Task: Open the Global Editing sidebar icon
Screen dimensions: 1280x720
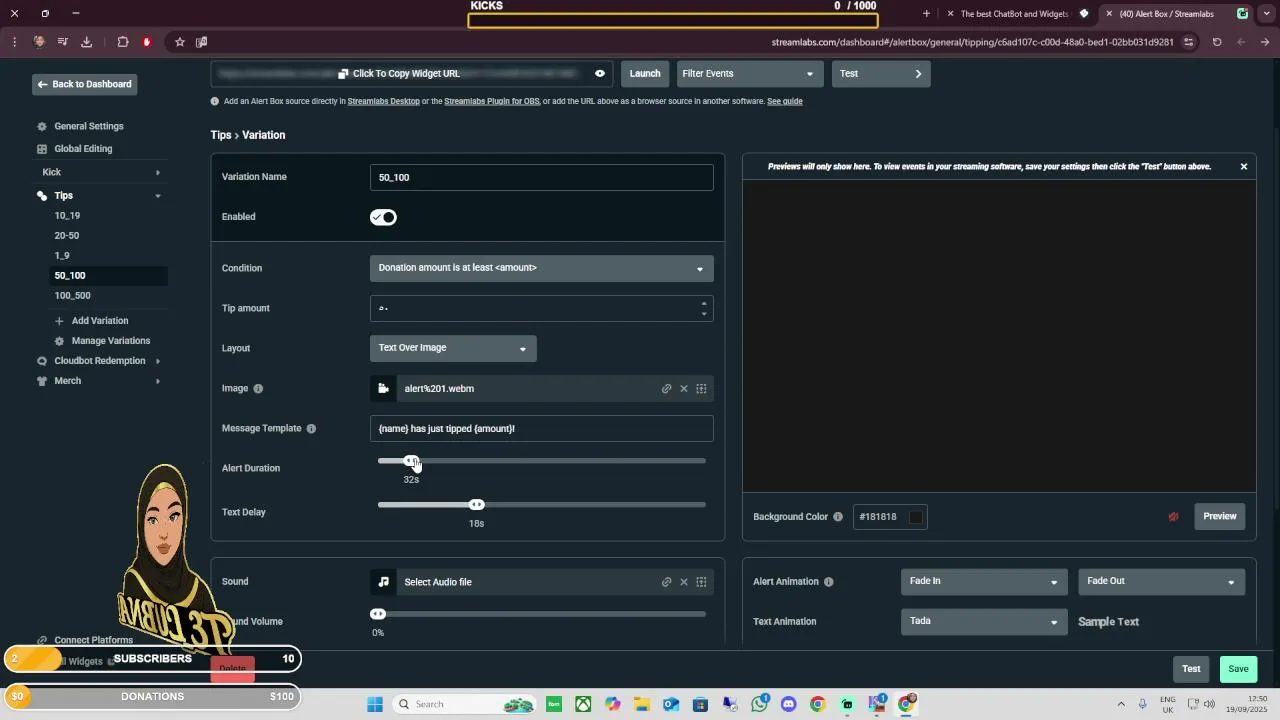Action: tap(42, 149)
